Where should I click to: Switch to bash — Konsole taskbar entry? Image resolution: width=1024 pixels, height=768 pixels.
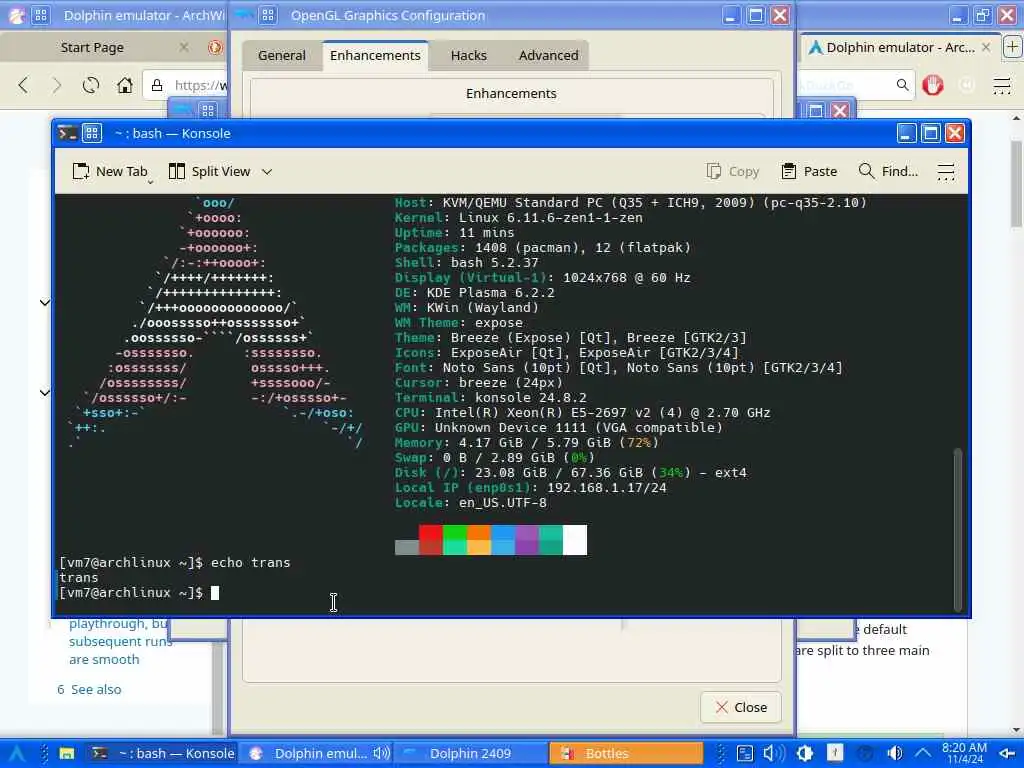pyautogui.click(x=162, y=754)
